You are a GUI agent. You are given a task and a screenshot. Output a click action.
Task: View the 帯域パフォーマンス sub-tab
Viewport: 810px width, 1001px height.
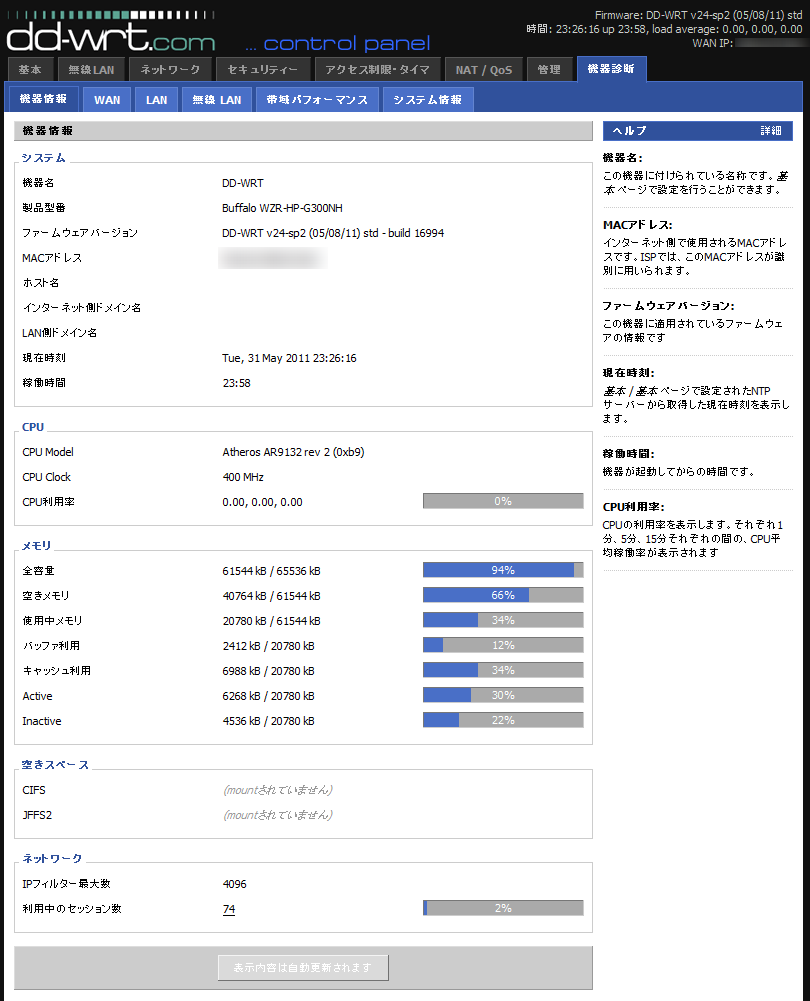[x=317, y=100]
